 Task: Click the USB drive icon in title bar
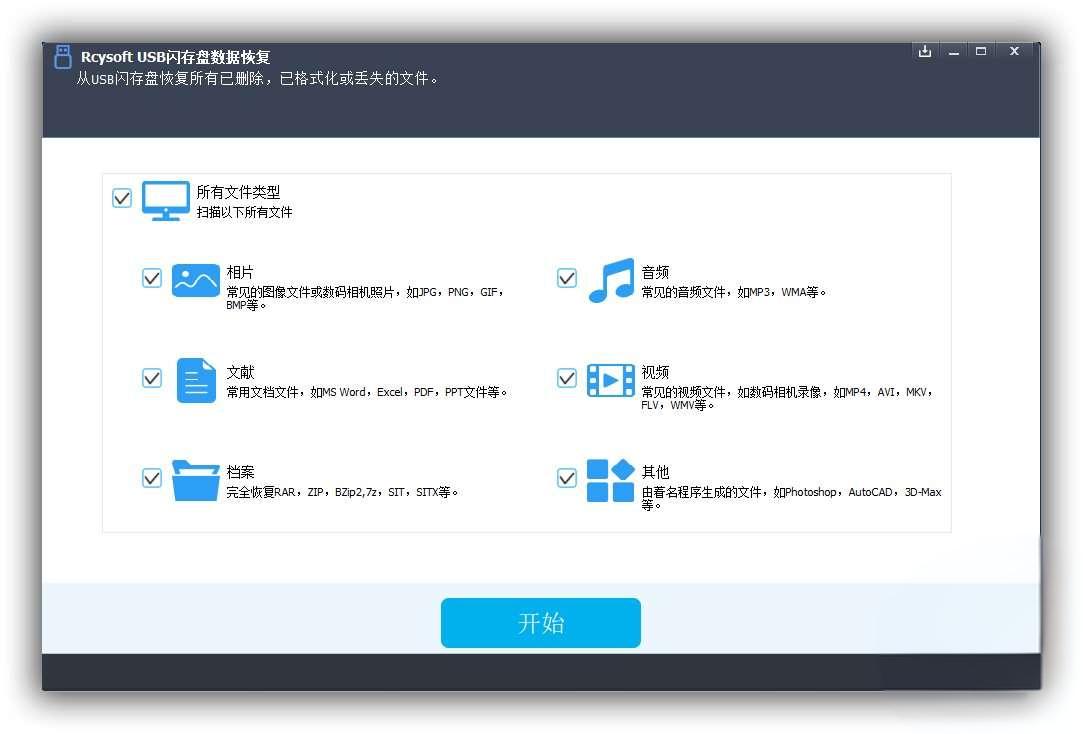pyautogui.click(x=63, y=57)
